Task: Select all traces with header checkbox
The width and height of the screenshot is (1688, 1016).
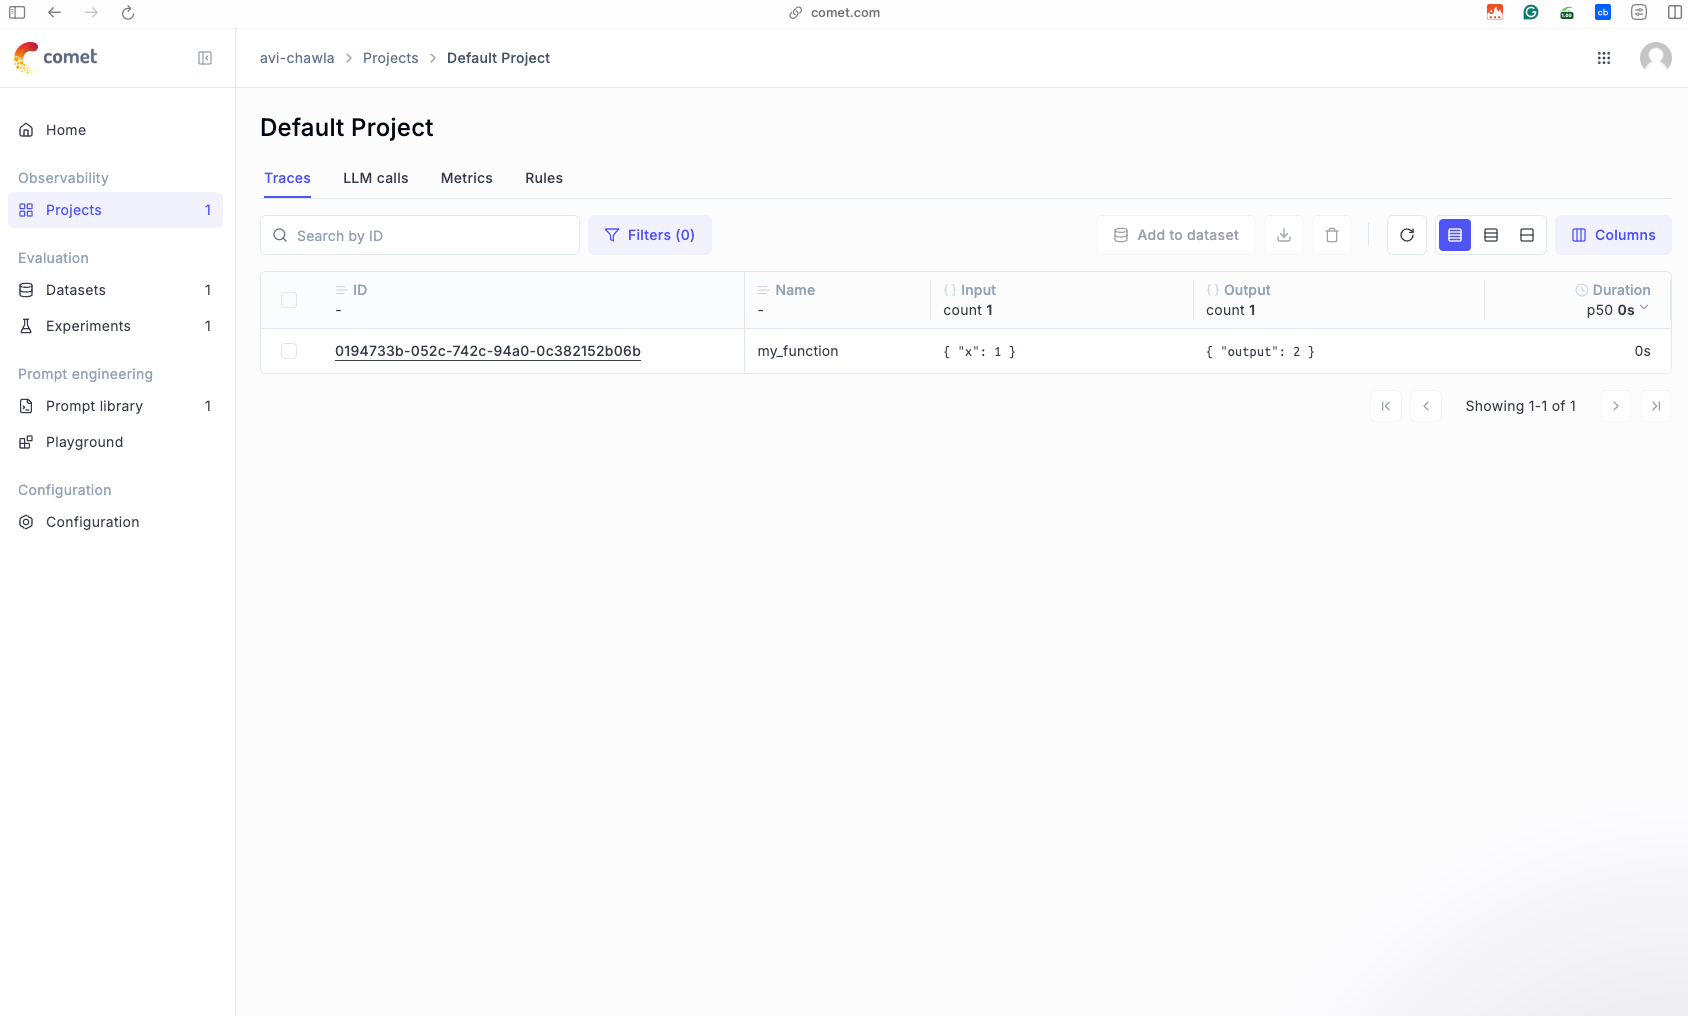Action: pos(289,300)
